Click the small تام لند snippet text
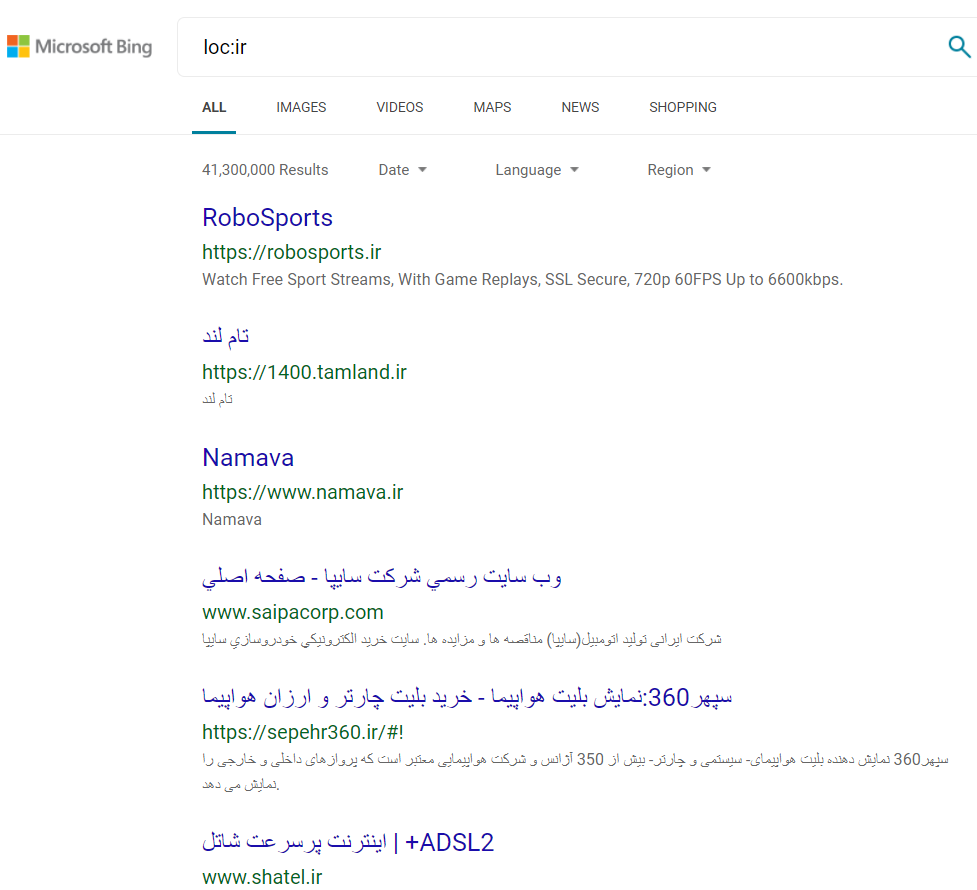This screenshot has width=977, height=890. point(217,399)
